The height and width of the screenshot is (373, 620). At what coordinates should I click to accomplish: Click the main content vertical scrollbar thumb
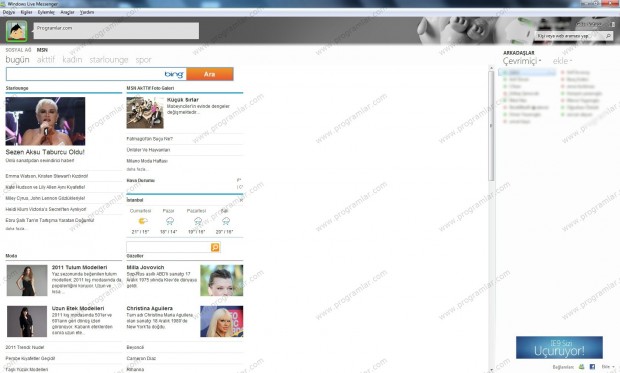pos(491,126)
